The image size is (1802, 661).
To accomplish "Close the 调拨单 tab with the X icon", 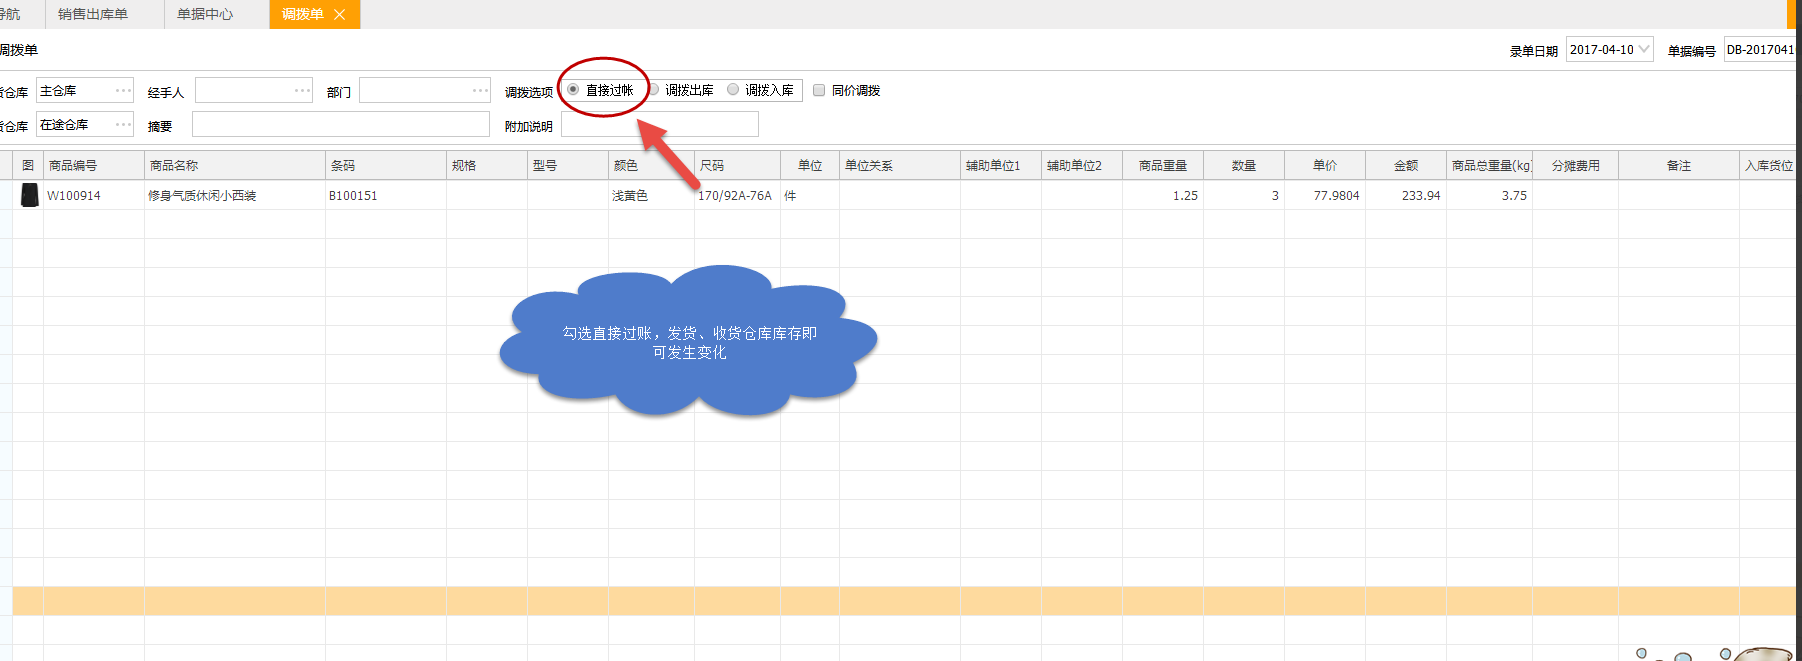I will pos(340,14).
